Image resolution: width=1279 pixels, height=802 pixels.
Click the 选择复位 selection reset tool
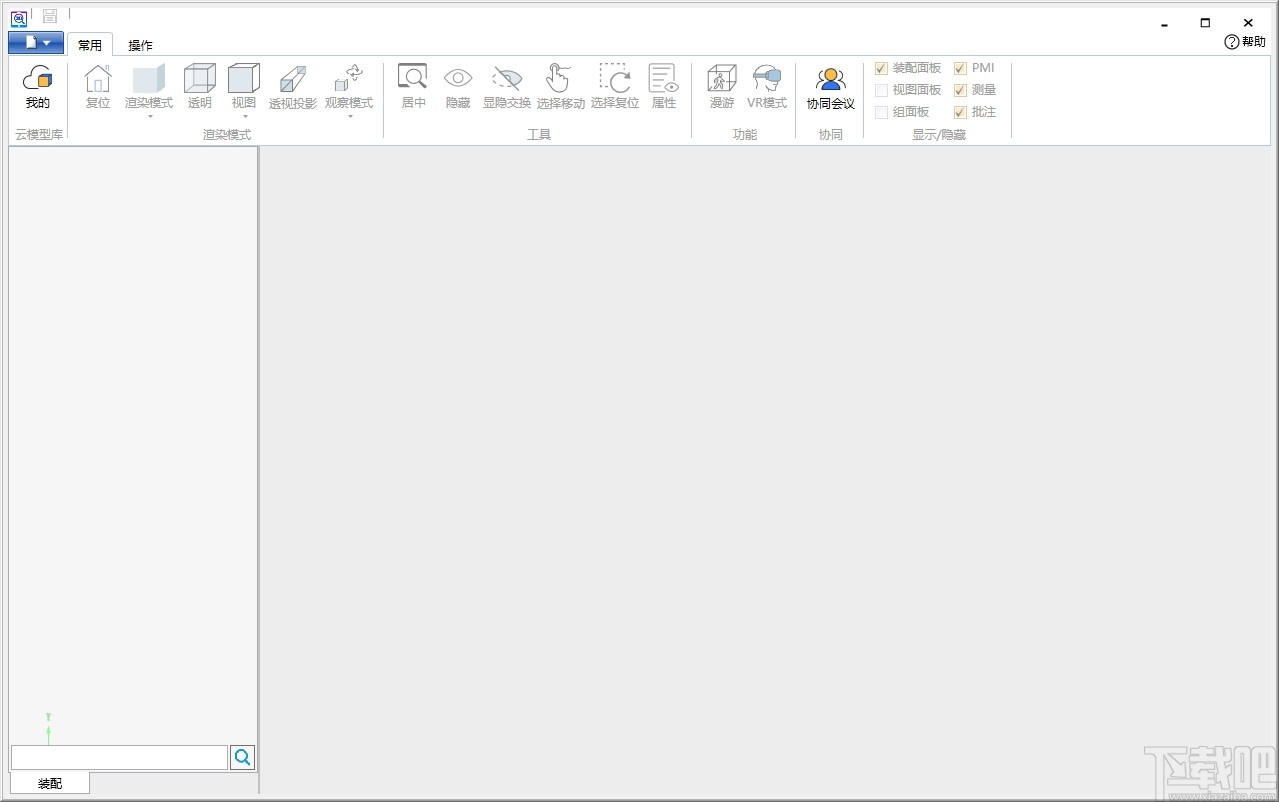pyautogui.click(x=614, y=87)
